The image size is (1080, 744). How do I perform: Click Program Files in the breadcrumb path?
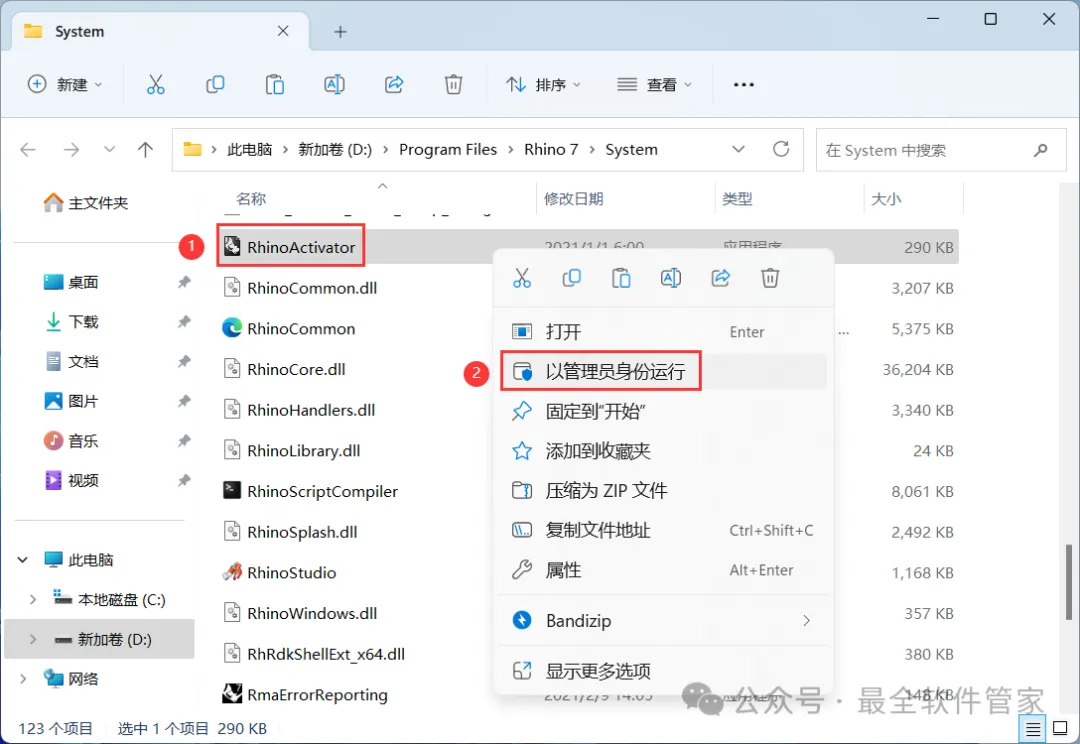[448, 149]
